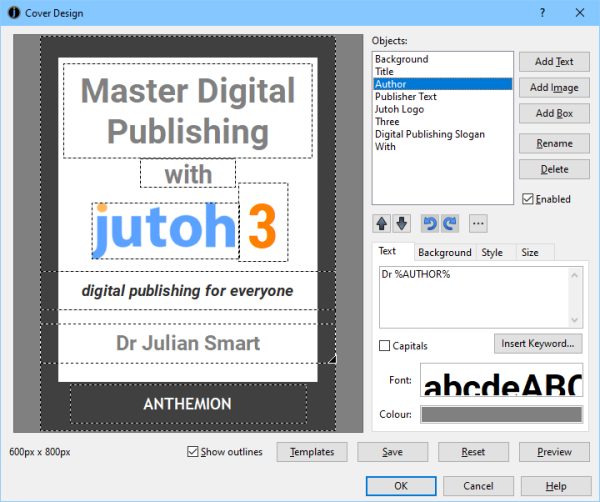600x502 pixels.
Task: Select Background in Objects list
Action: pos(442,59)
